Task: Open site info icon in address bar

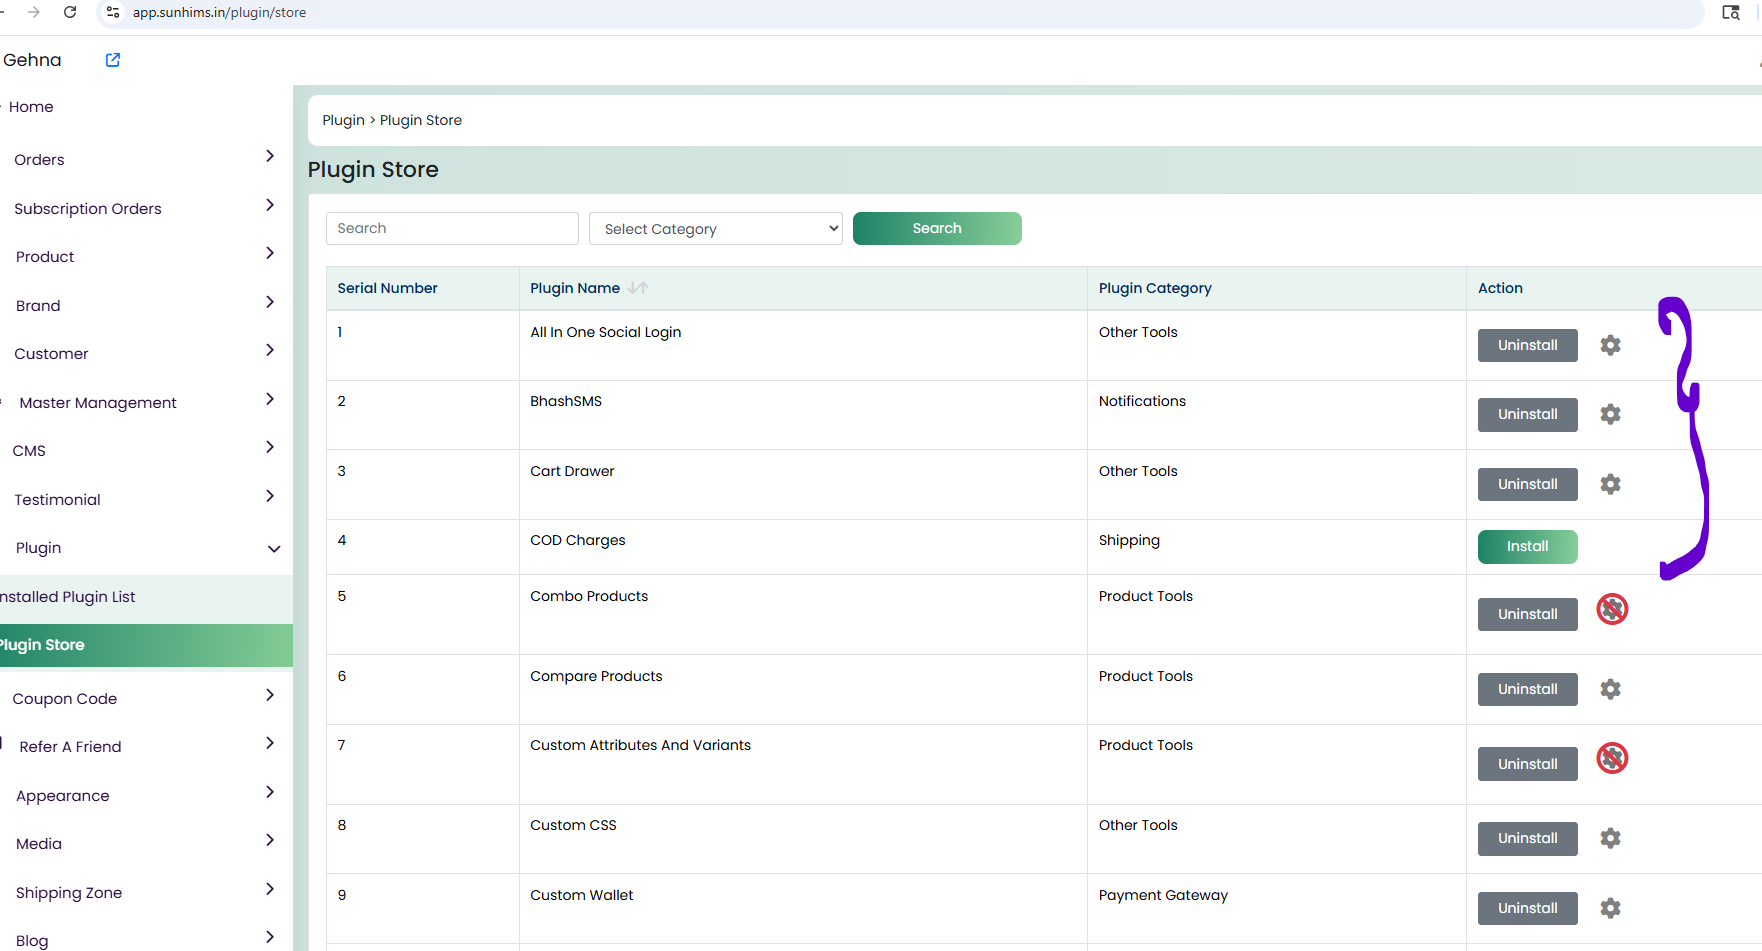Action: 113,12
